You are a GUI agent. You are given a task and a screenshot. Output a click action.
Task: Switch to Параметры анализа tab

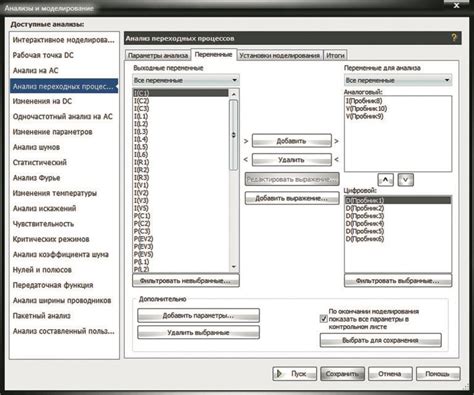[x=158, y=56]
